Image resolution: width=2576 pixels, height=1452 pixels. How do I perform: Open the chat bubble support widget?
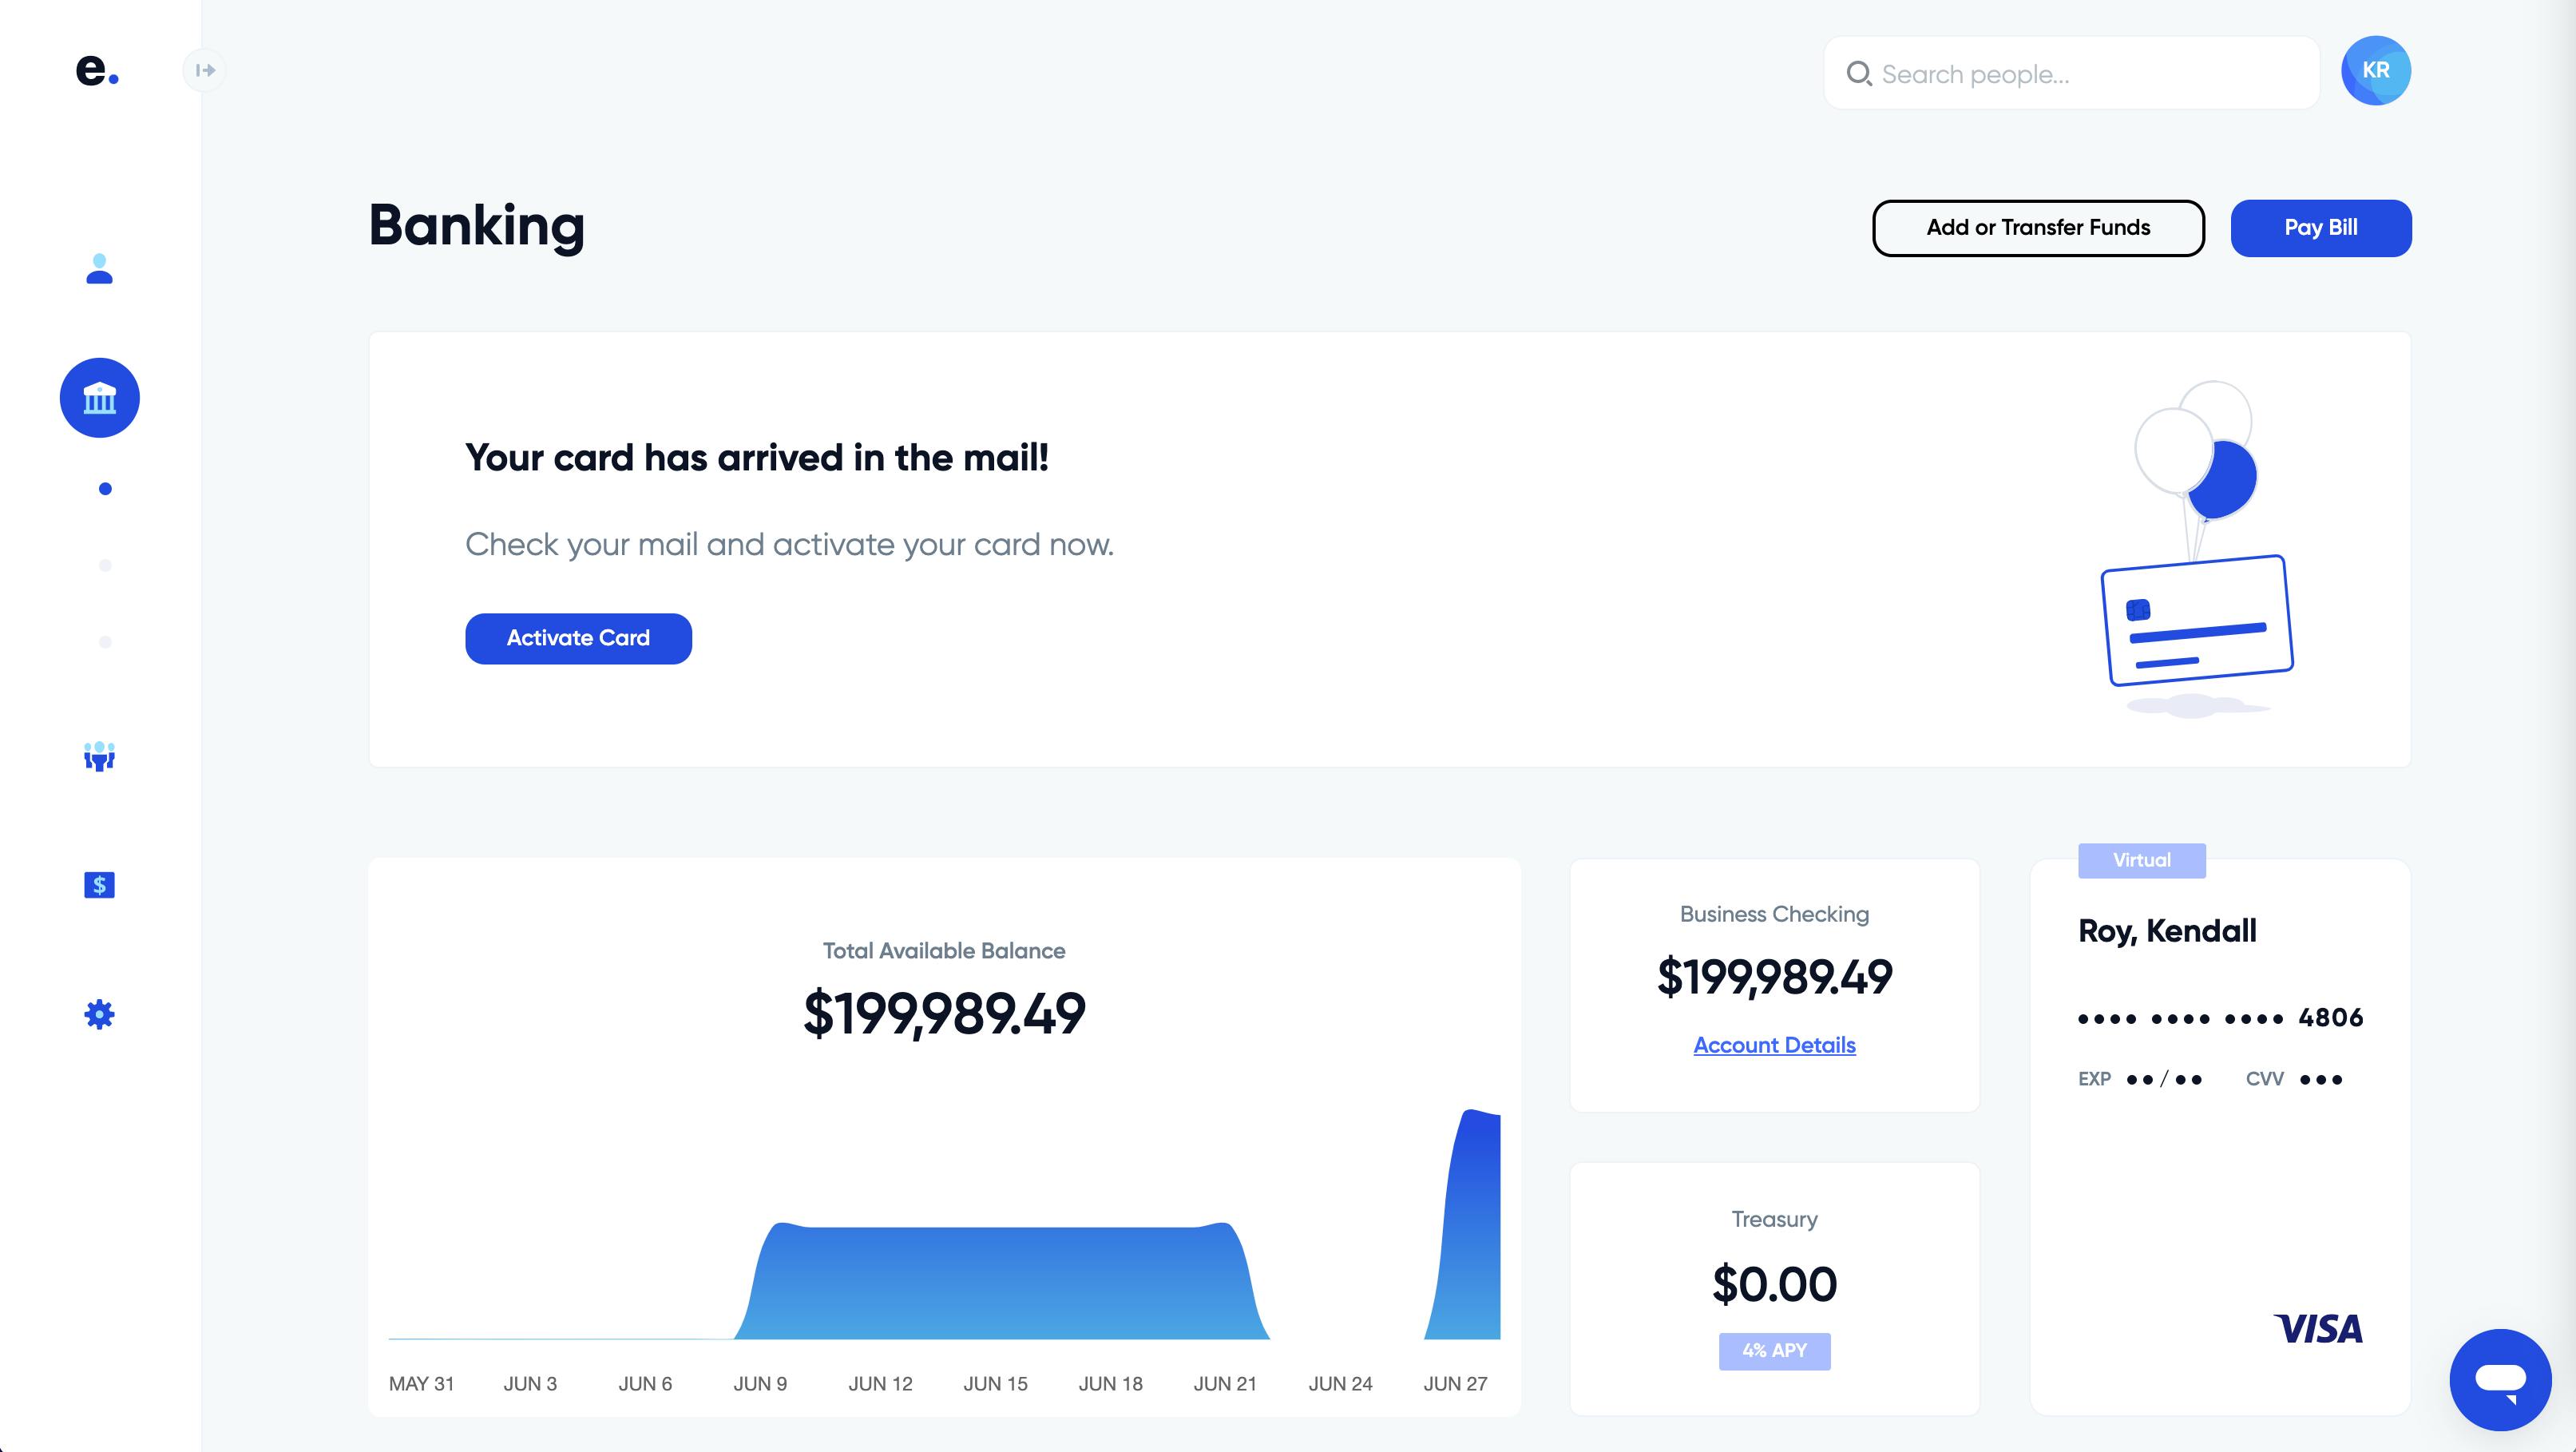pyautogui.click(x=2500, y=1380)
